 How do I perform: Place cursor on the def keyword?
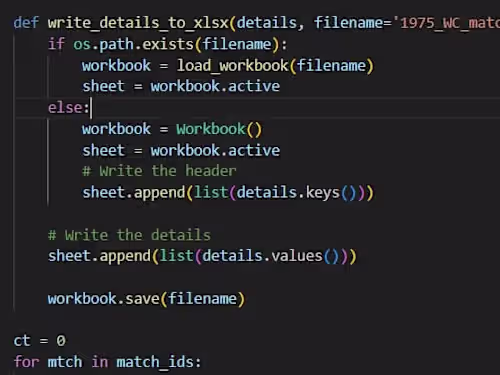click(x=26, y=23)
